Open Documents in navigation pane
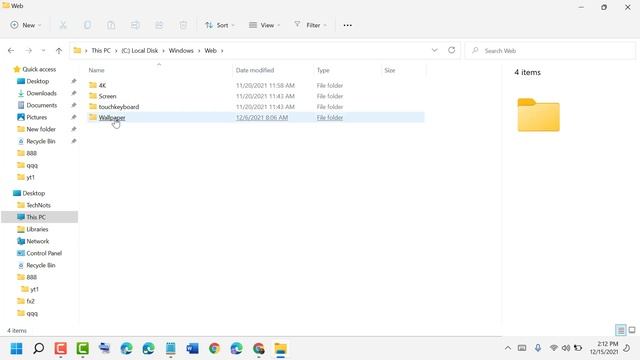 click(42, 105)
